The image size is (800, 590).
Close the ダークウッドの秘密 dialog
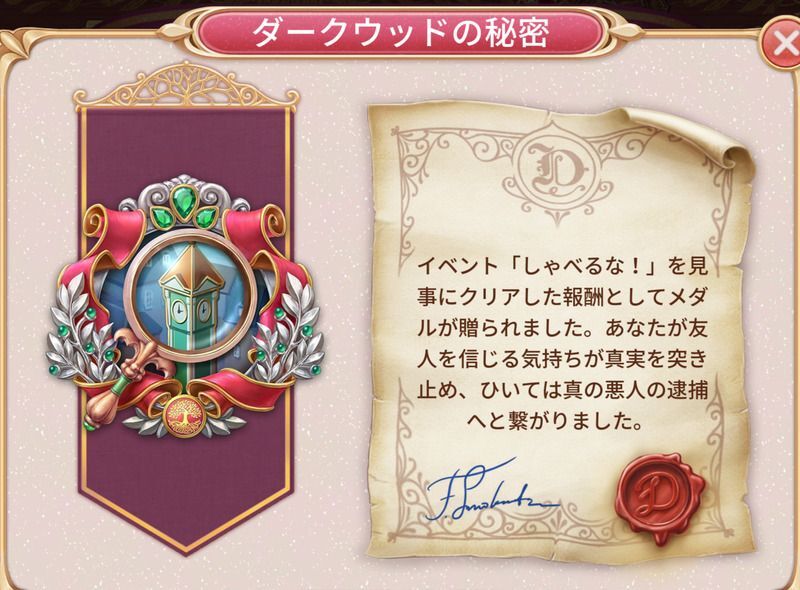(782, 45)
